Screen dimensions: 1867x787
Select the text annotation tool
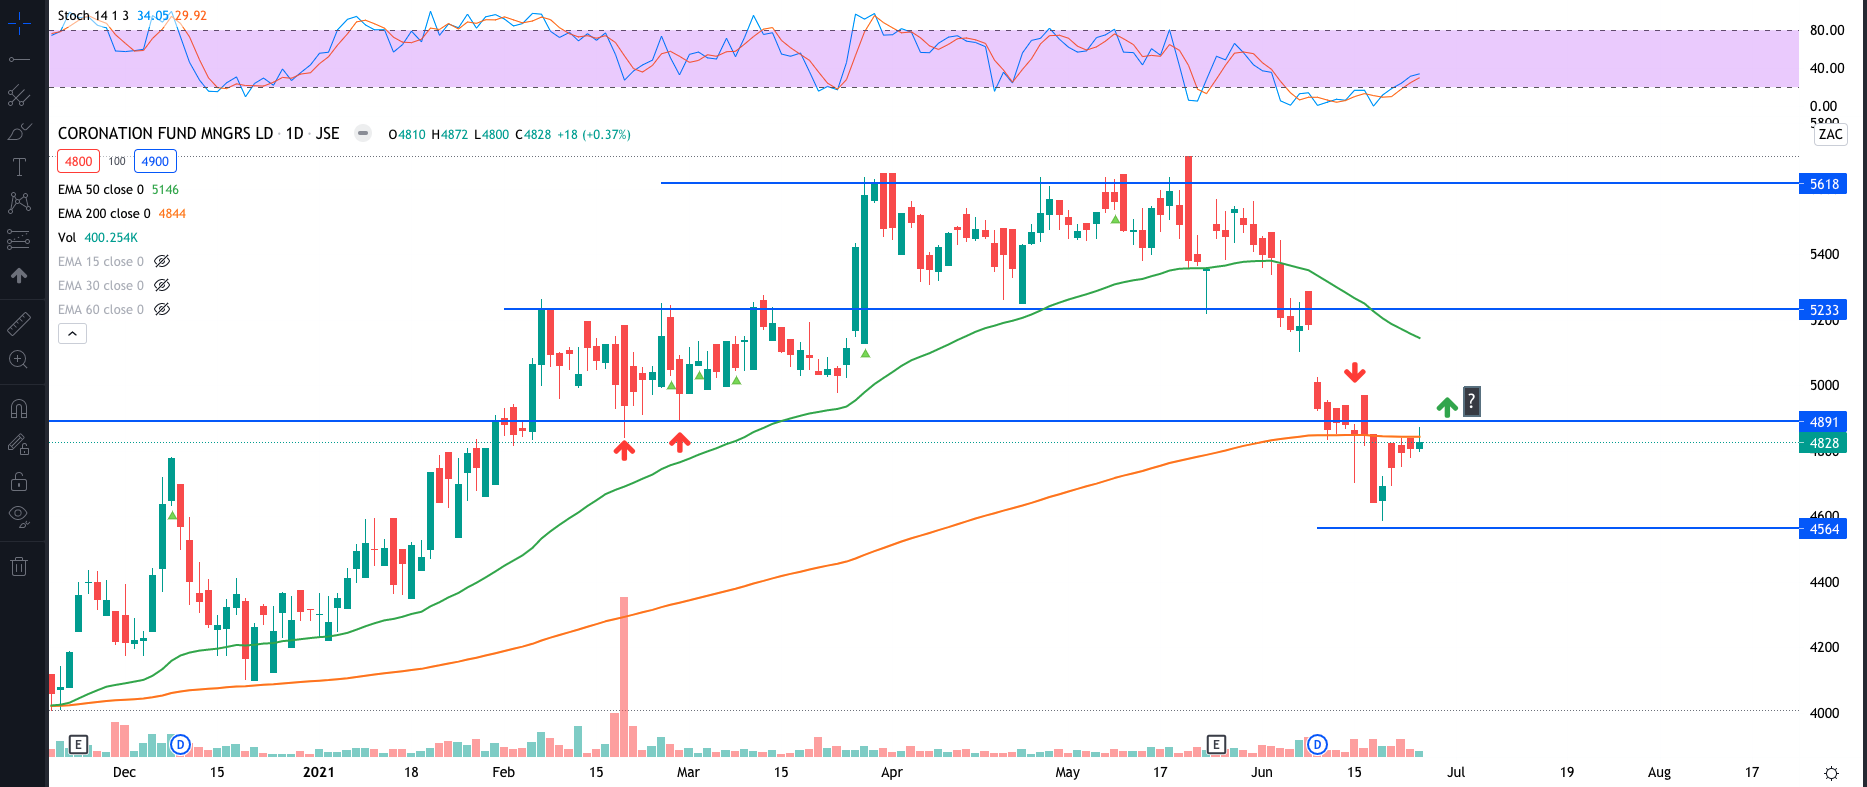pos(19,167)
